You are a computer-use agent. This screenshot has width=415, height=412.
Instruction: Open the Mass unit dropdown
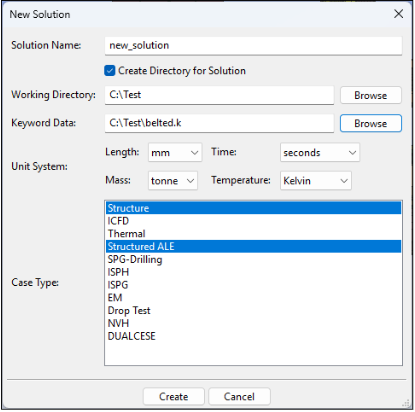pos(173,180)
